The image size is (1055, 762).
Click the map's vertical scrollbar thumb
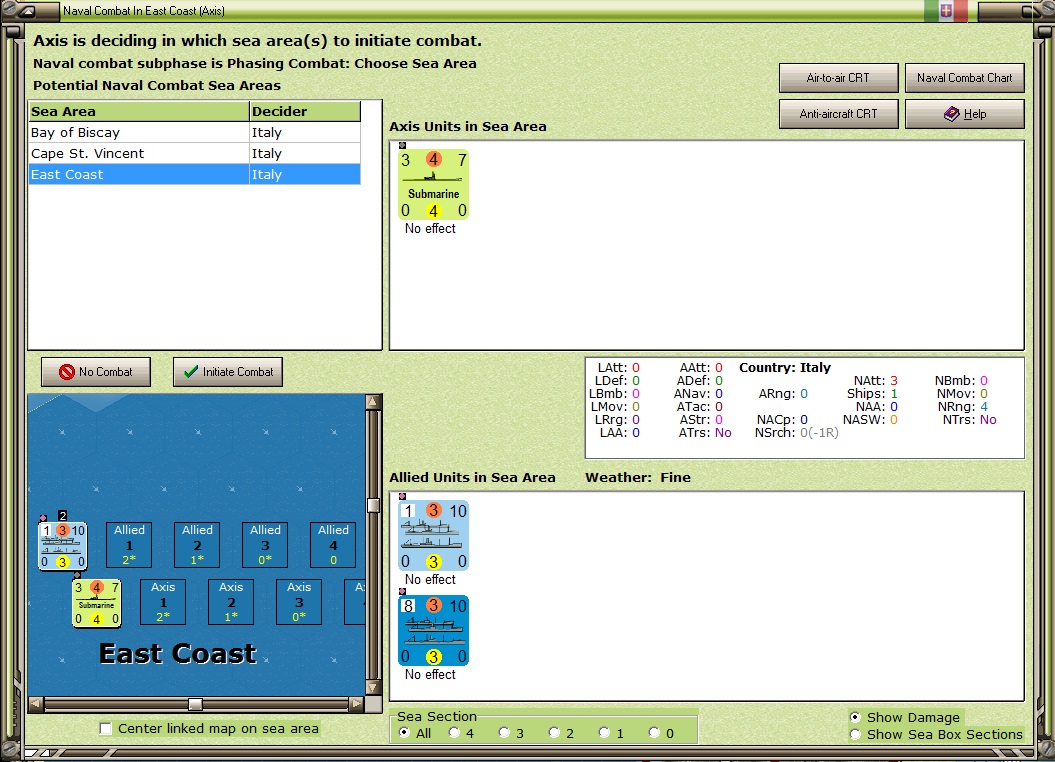(373, 505)
